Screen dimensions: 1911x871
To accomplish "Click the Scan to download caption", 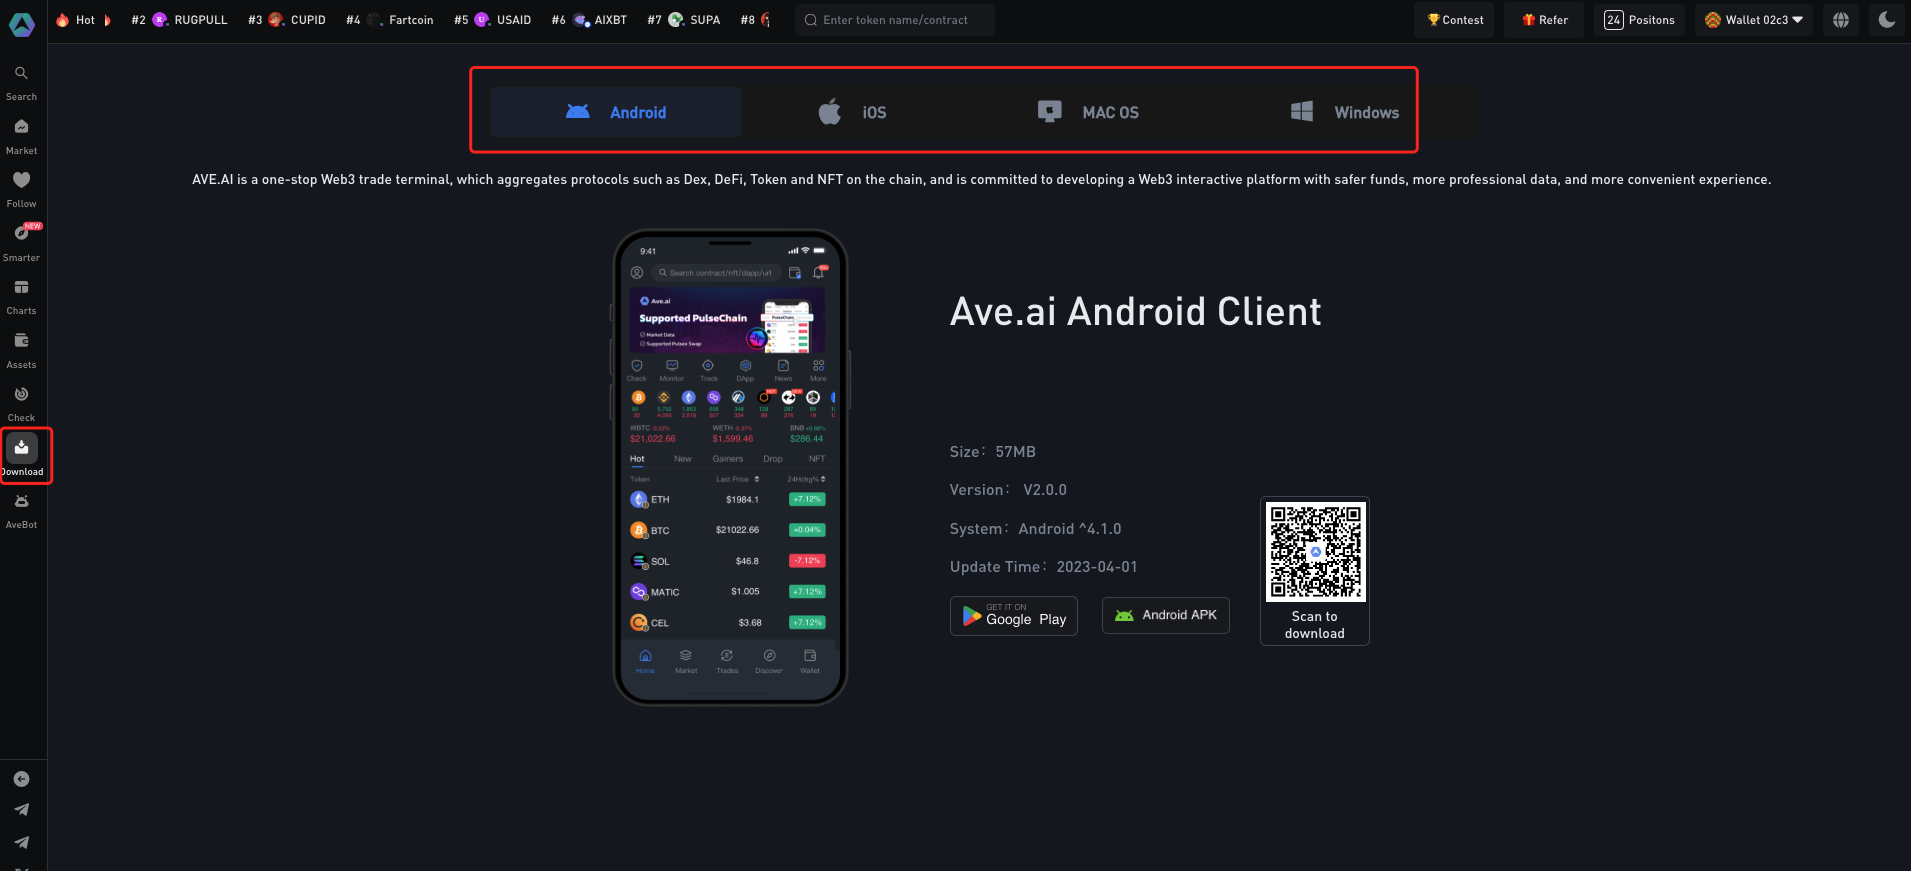I will (x=1315, y=625).
